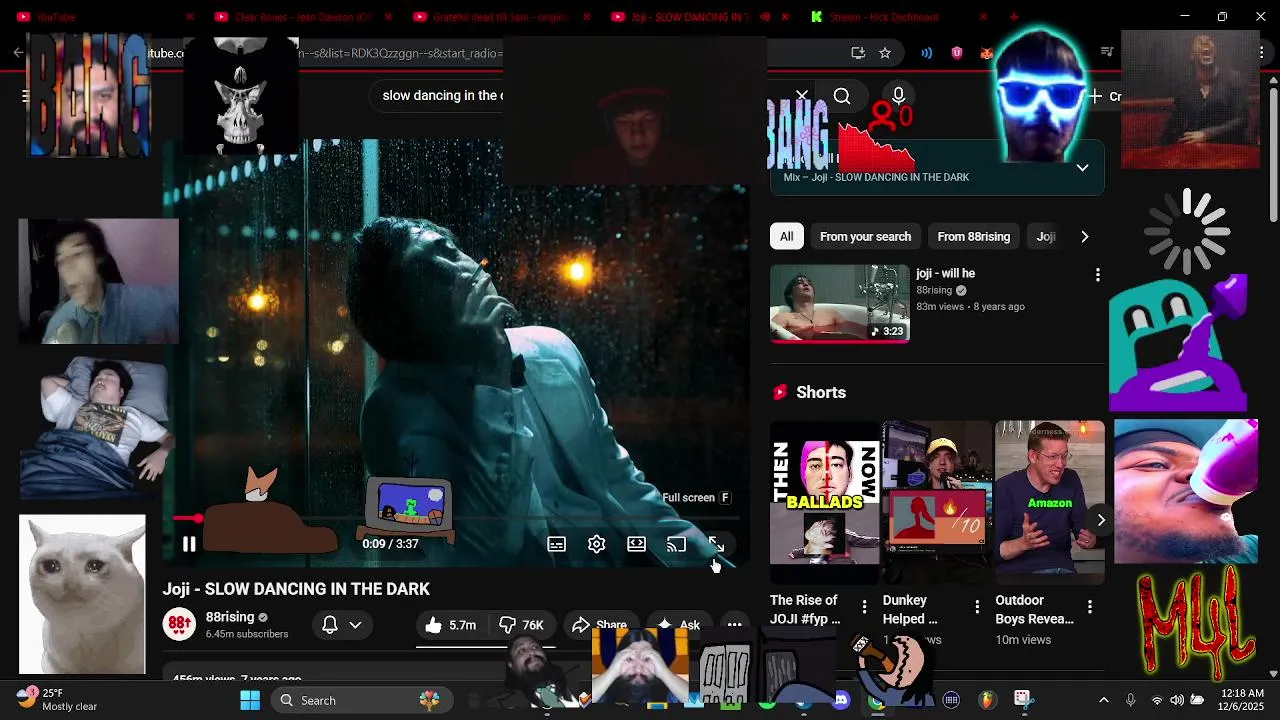Open the player settings gear

[597, 544]
